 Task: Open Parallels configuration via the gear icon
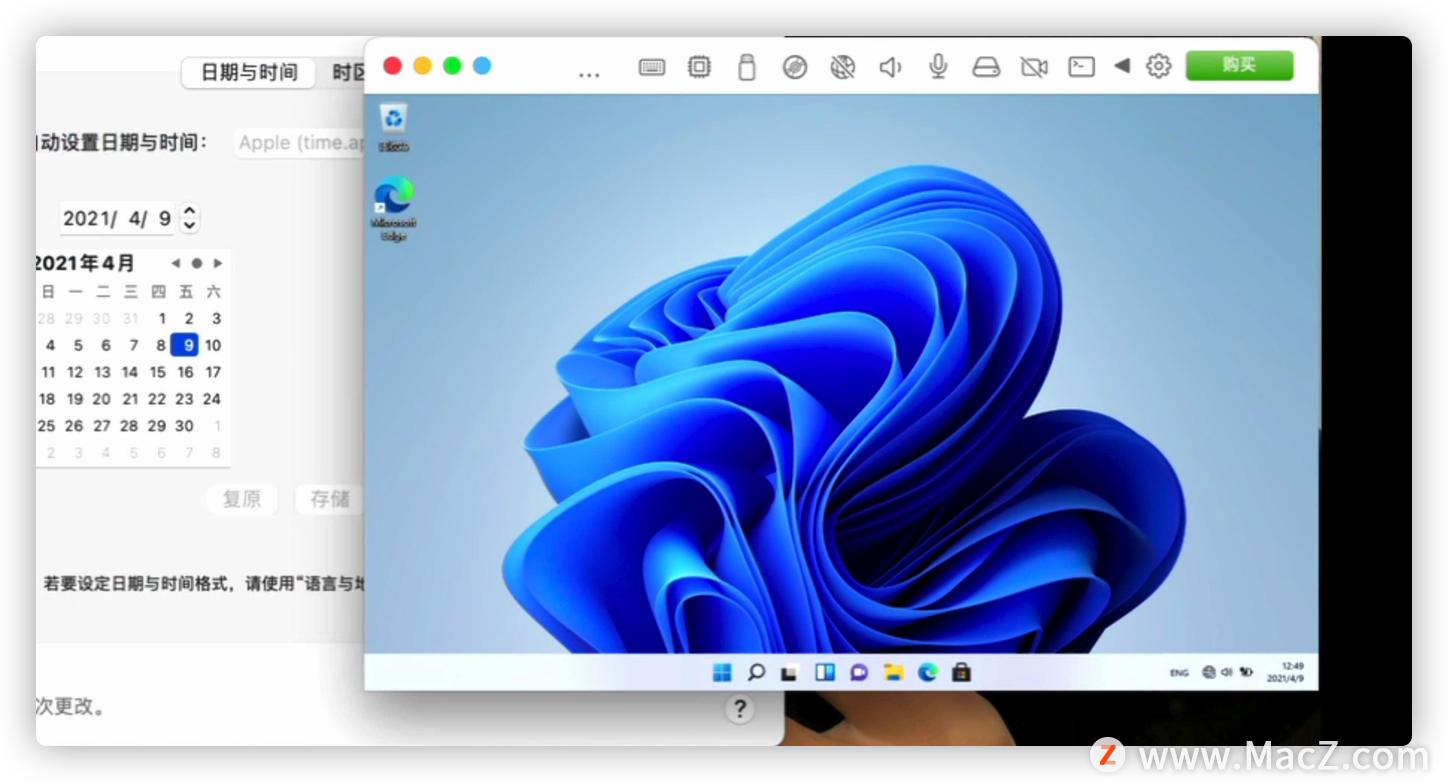click(1158, 66)
